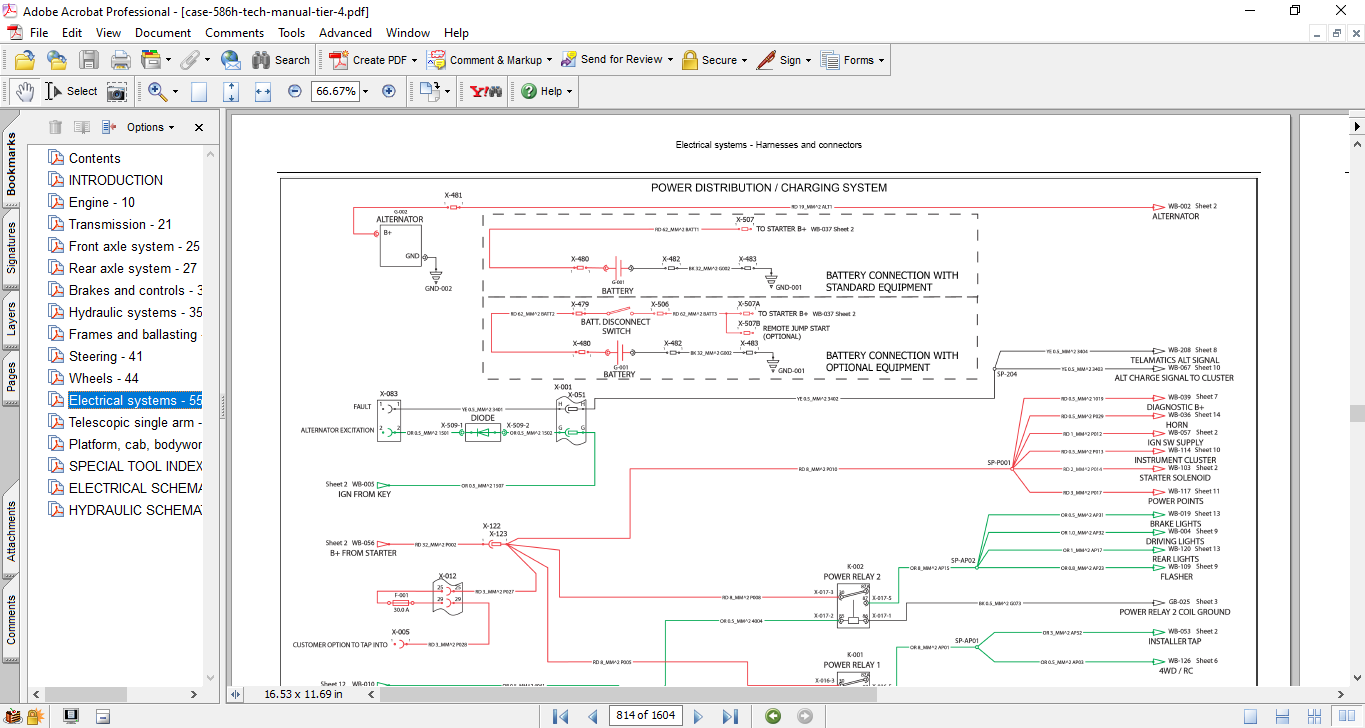Open the Advanced menu
This screenshot has width=1365, height=728.
click(x=345, y=33)
